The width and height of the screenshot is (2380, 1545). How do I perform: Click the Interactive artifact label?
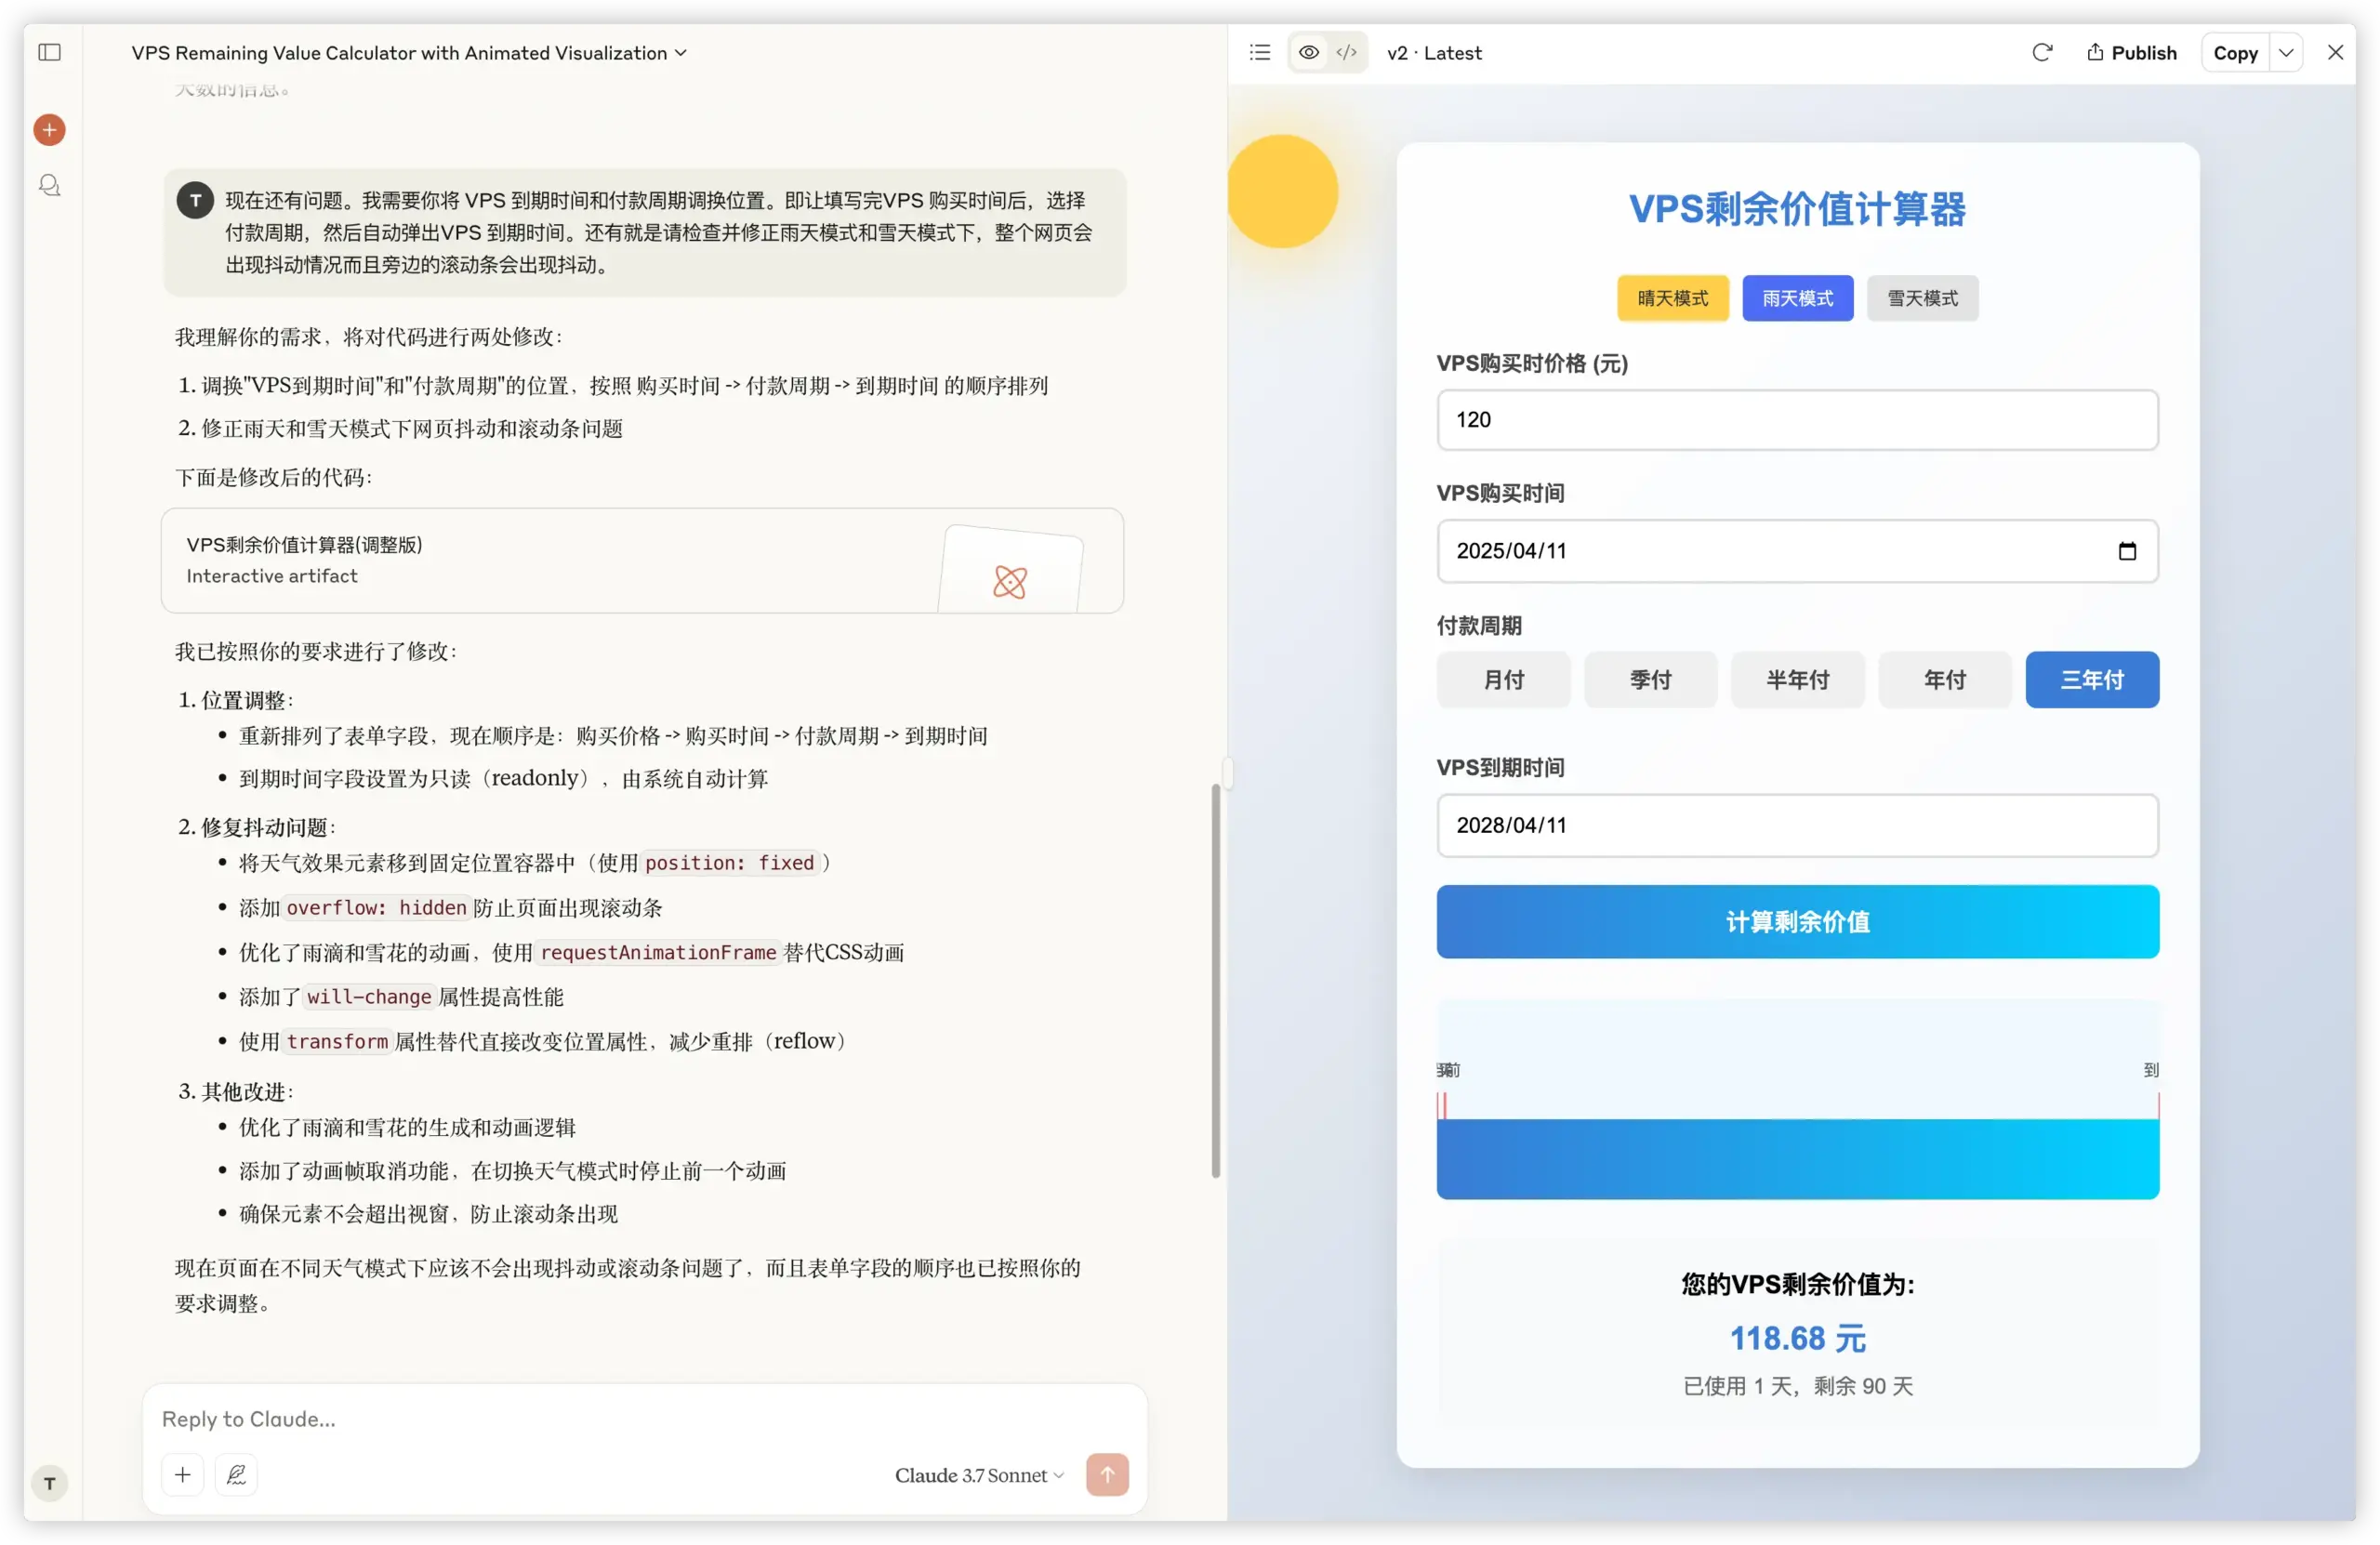click(x=271, y=576)
